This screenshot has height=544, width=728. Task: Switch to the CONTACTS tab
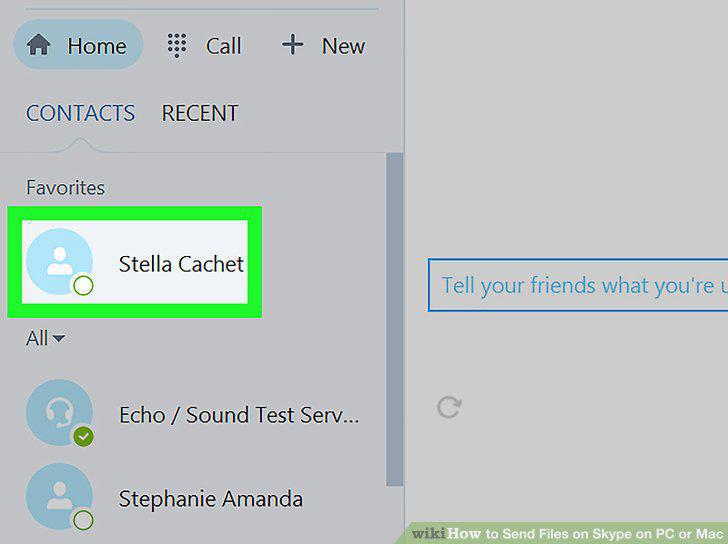[80, 113]
